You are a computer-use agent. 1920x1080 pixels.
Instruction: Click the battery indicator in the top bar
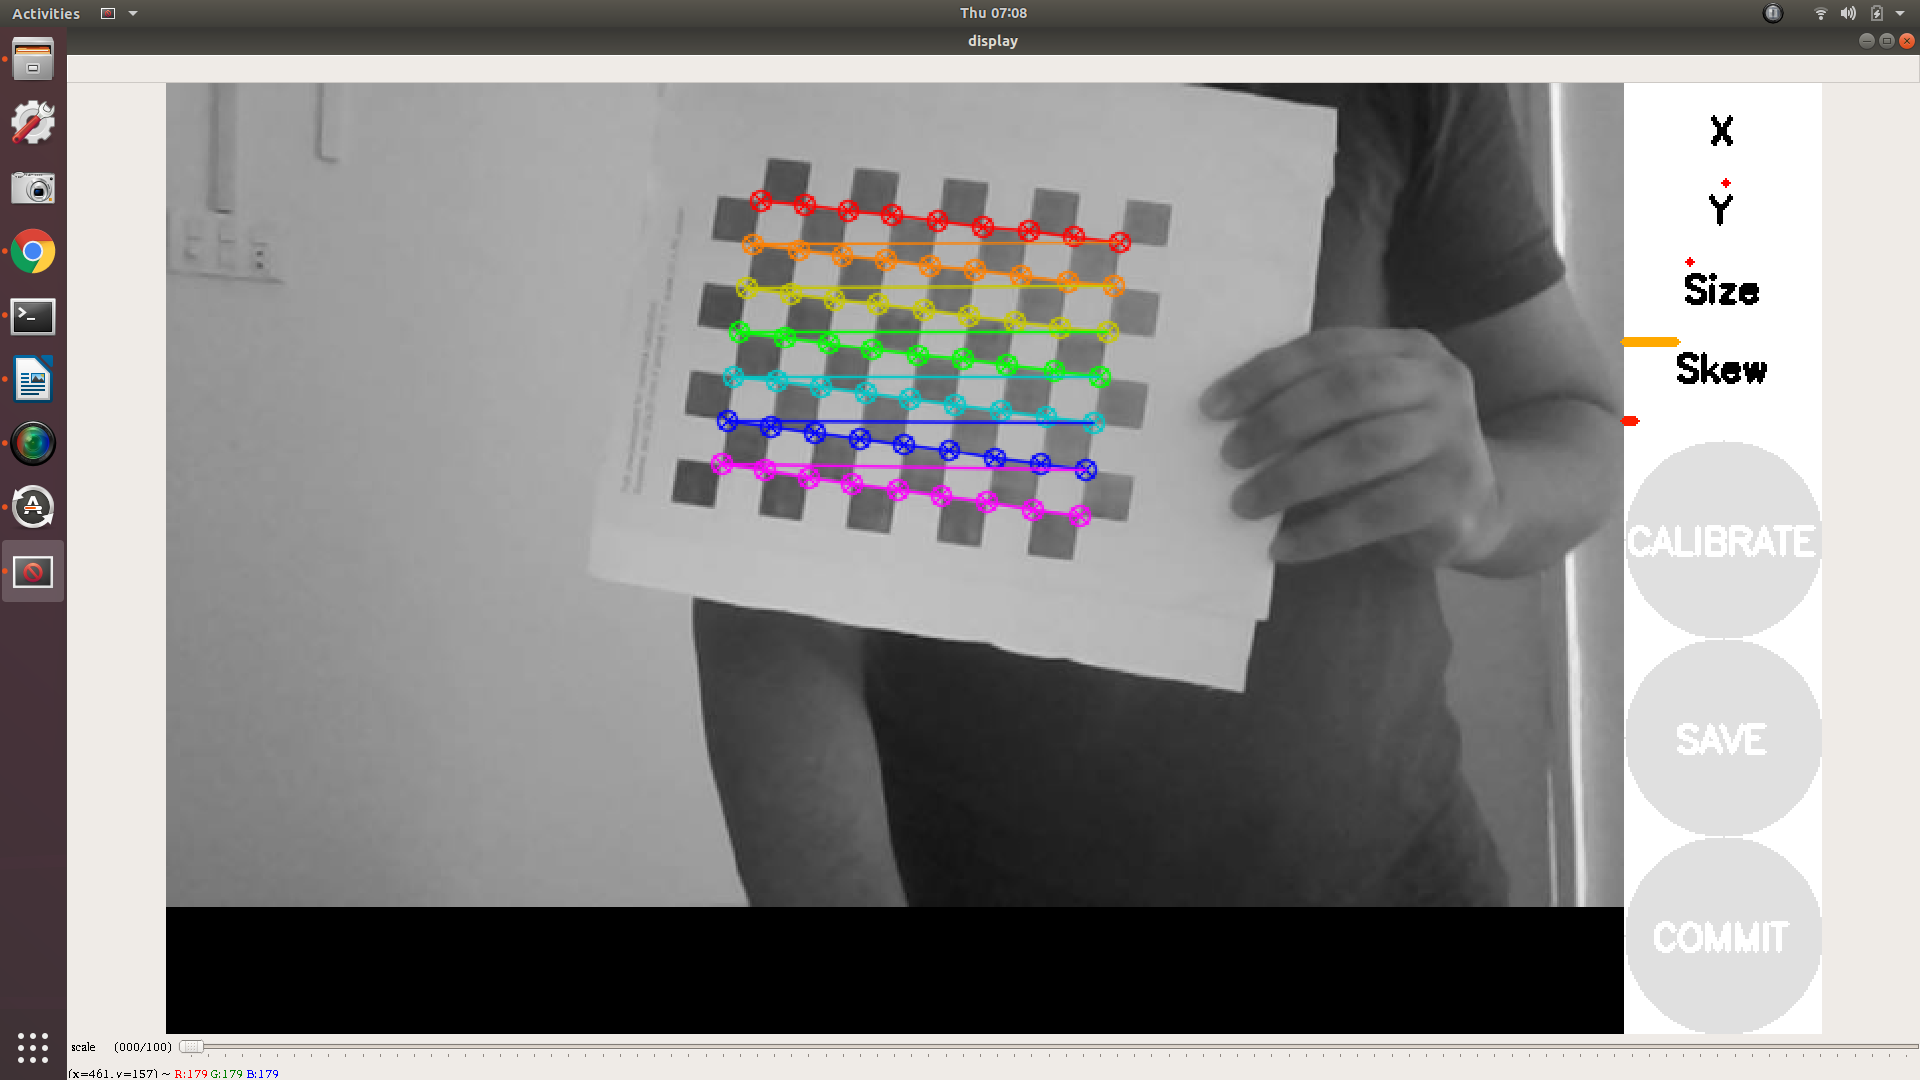point(1878,13)
